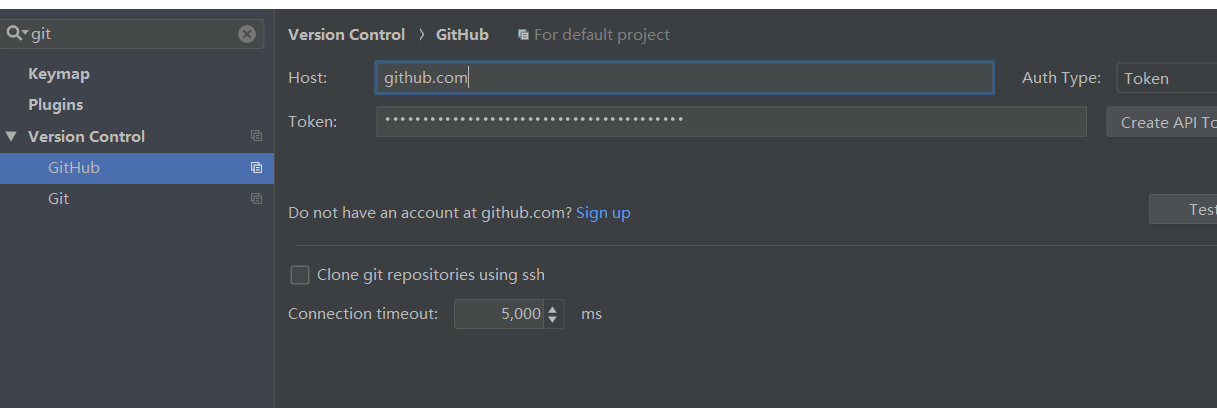Select Keymap in settings list
The height and width of the screenshot is (408, 1217).
[x=59, y=74]
